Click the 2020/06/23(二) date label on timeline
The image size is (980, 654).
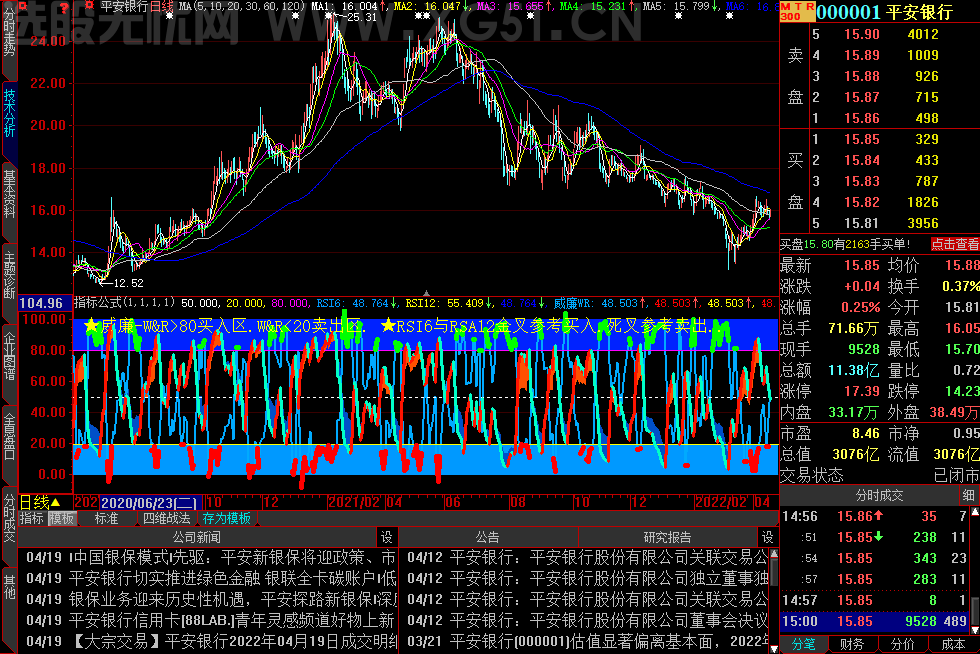(x=149, y=503)
